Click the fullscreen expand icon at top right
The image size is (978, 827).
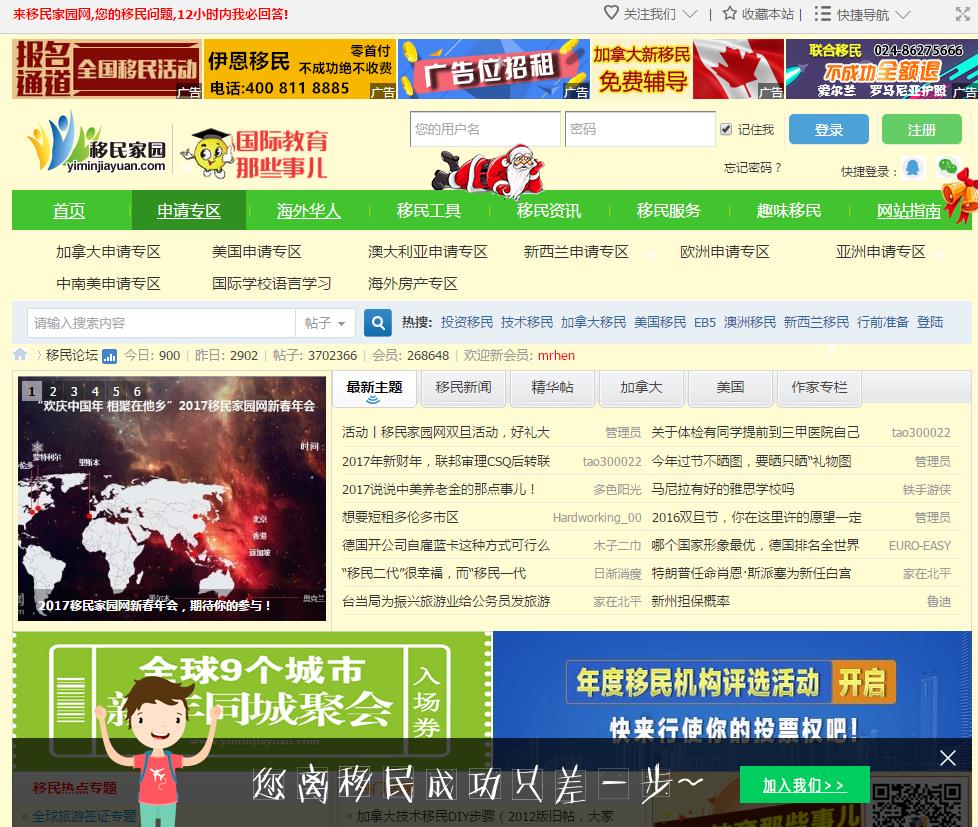click(963, 14)
